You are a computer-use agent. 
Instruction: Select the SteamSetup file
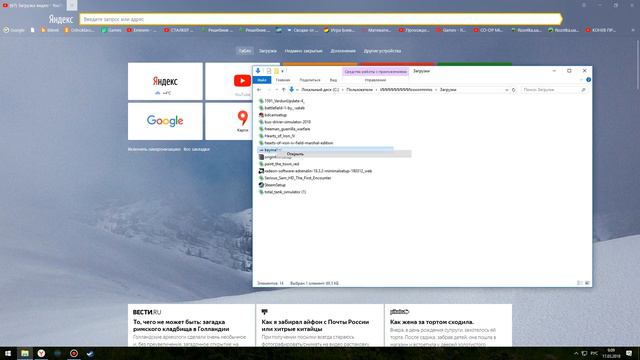pyautogui.click(x=275, y=185)
